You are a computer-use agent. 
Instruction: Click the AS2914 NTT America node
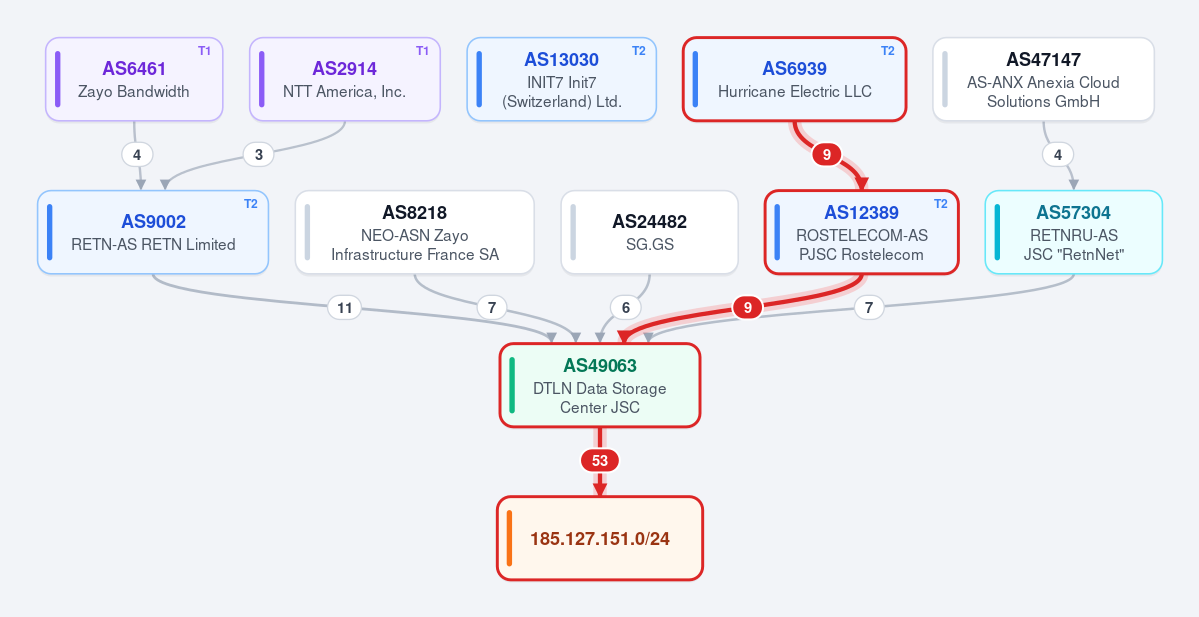coord(345,80)
